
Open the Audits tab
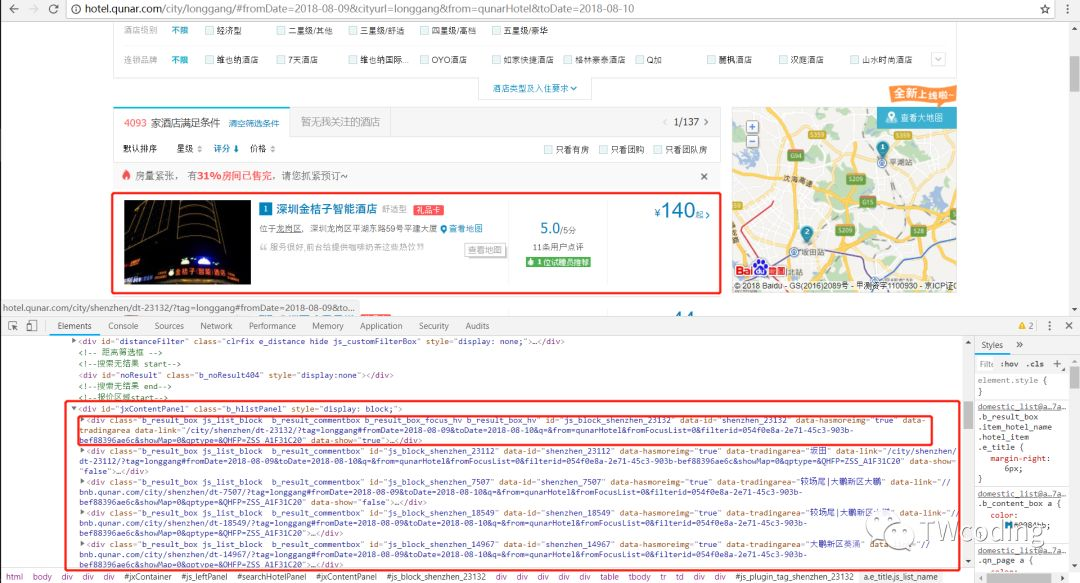477,326
